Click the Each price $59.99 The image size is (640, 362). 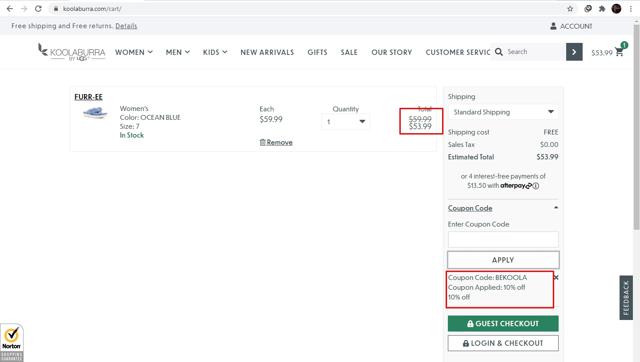tap(271, 119)
